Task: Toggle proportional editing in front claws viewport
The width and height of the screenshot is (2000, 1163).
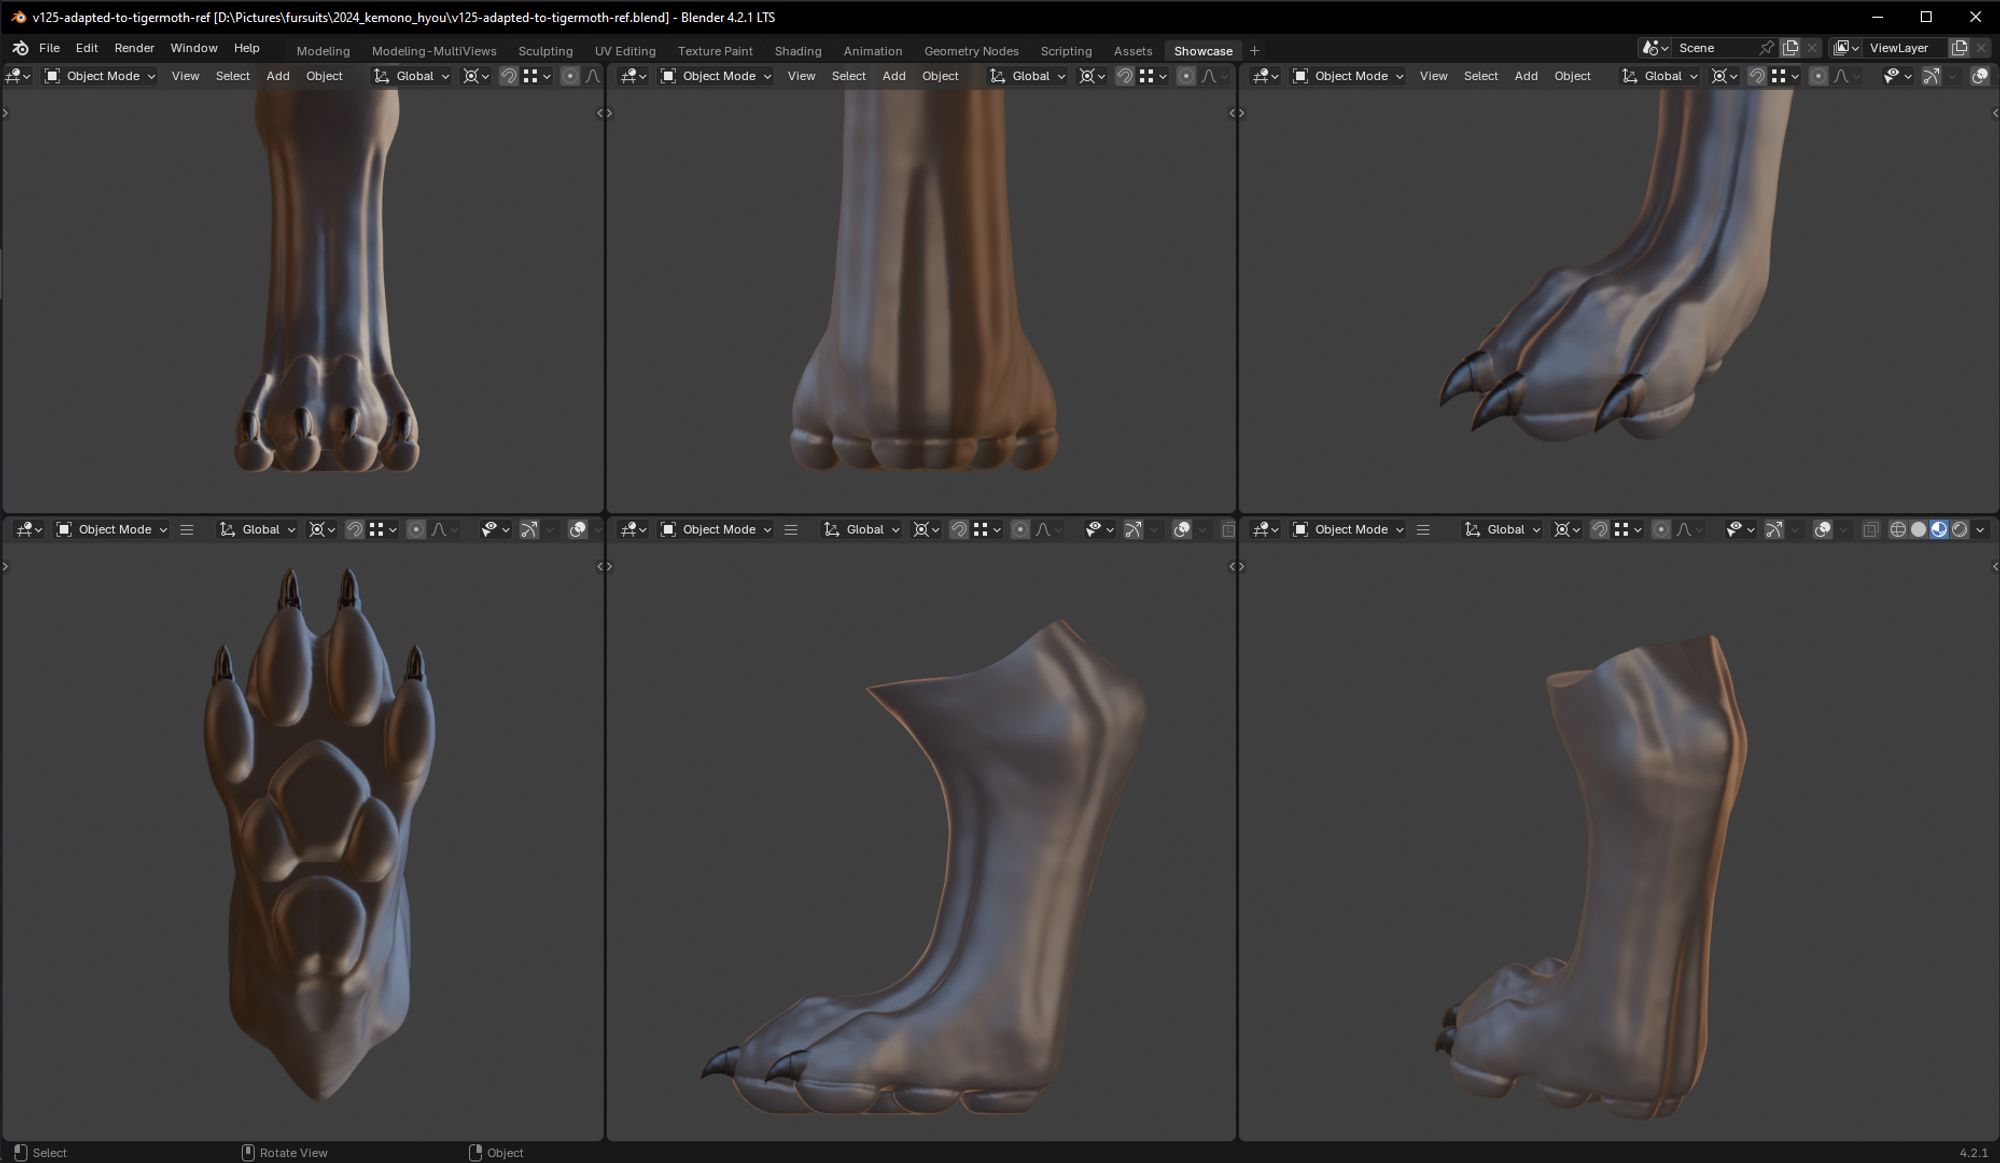Action: click(570, 76)
